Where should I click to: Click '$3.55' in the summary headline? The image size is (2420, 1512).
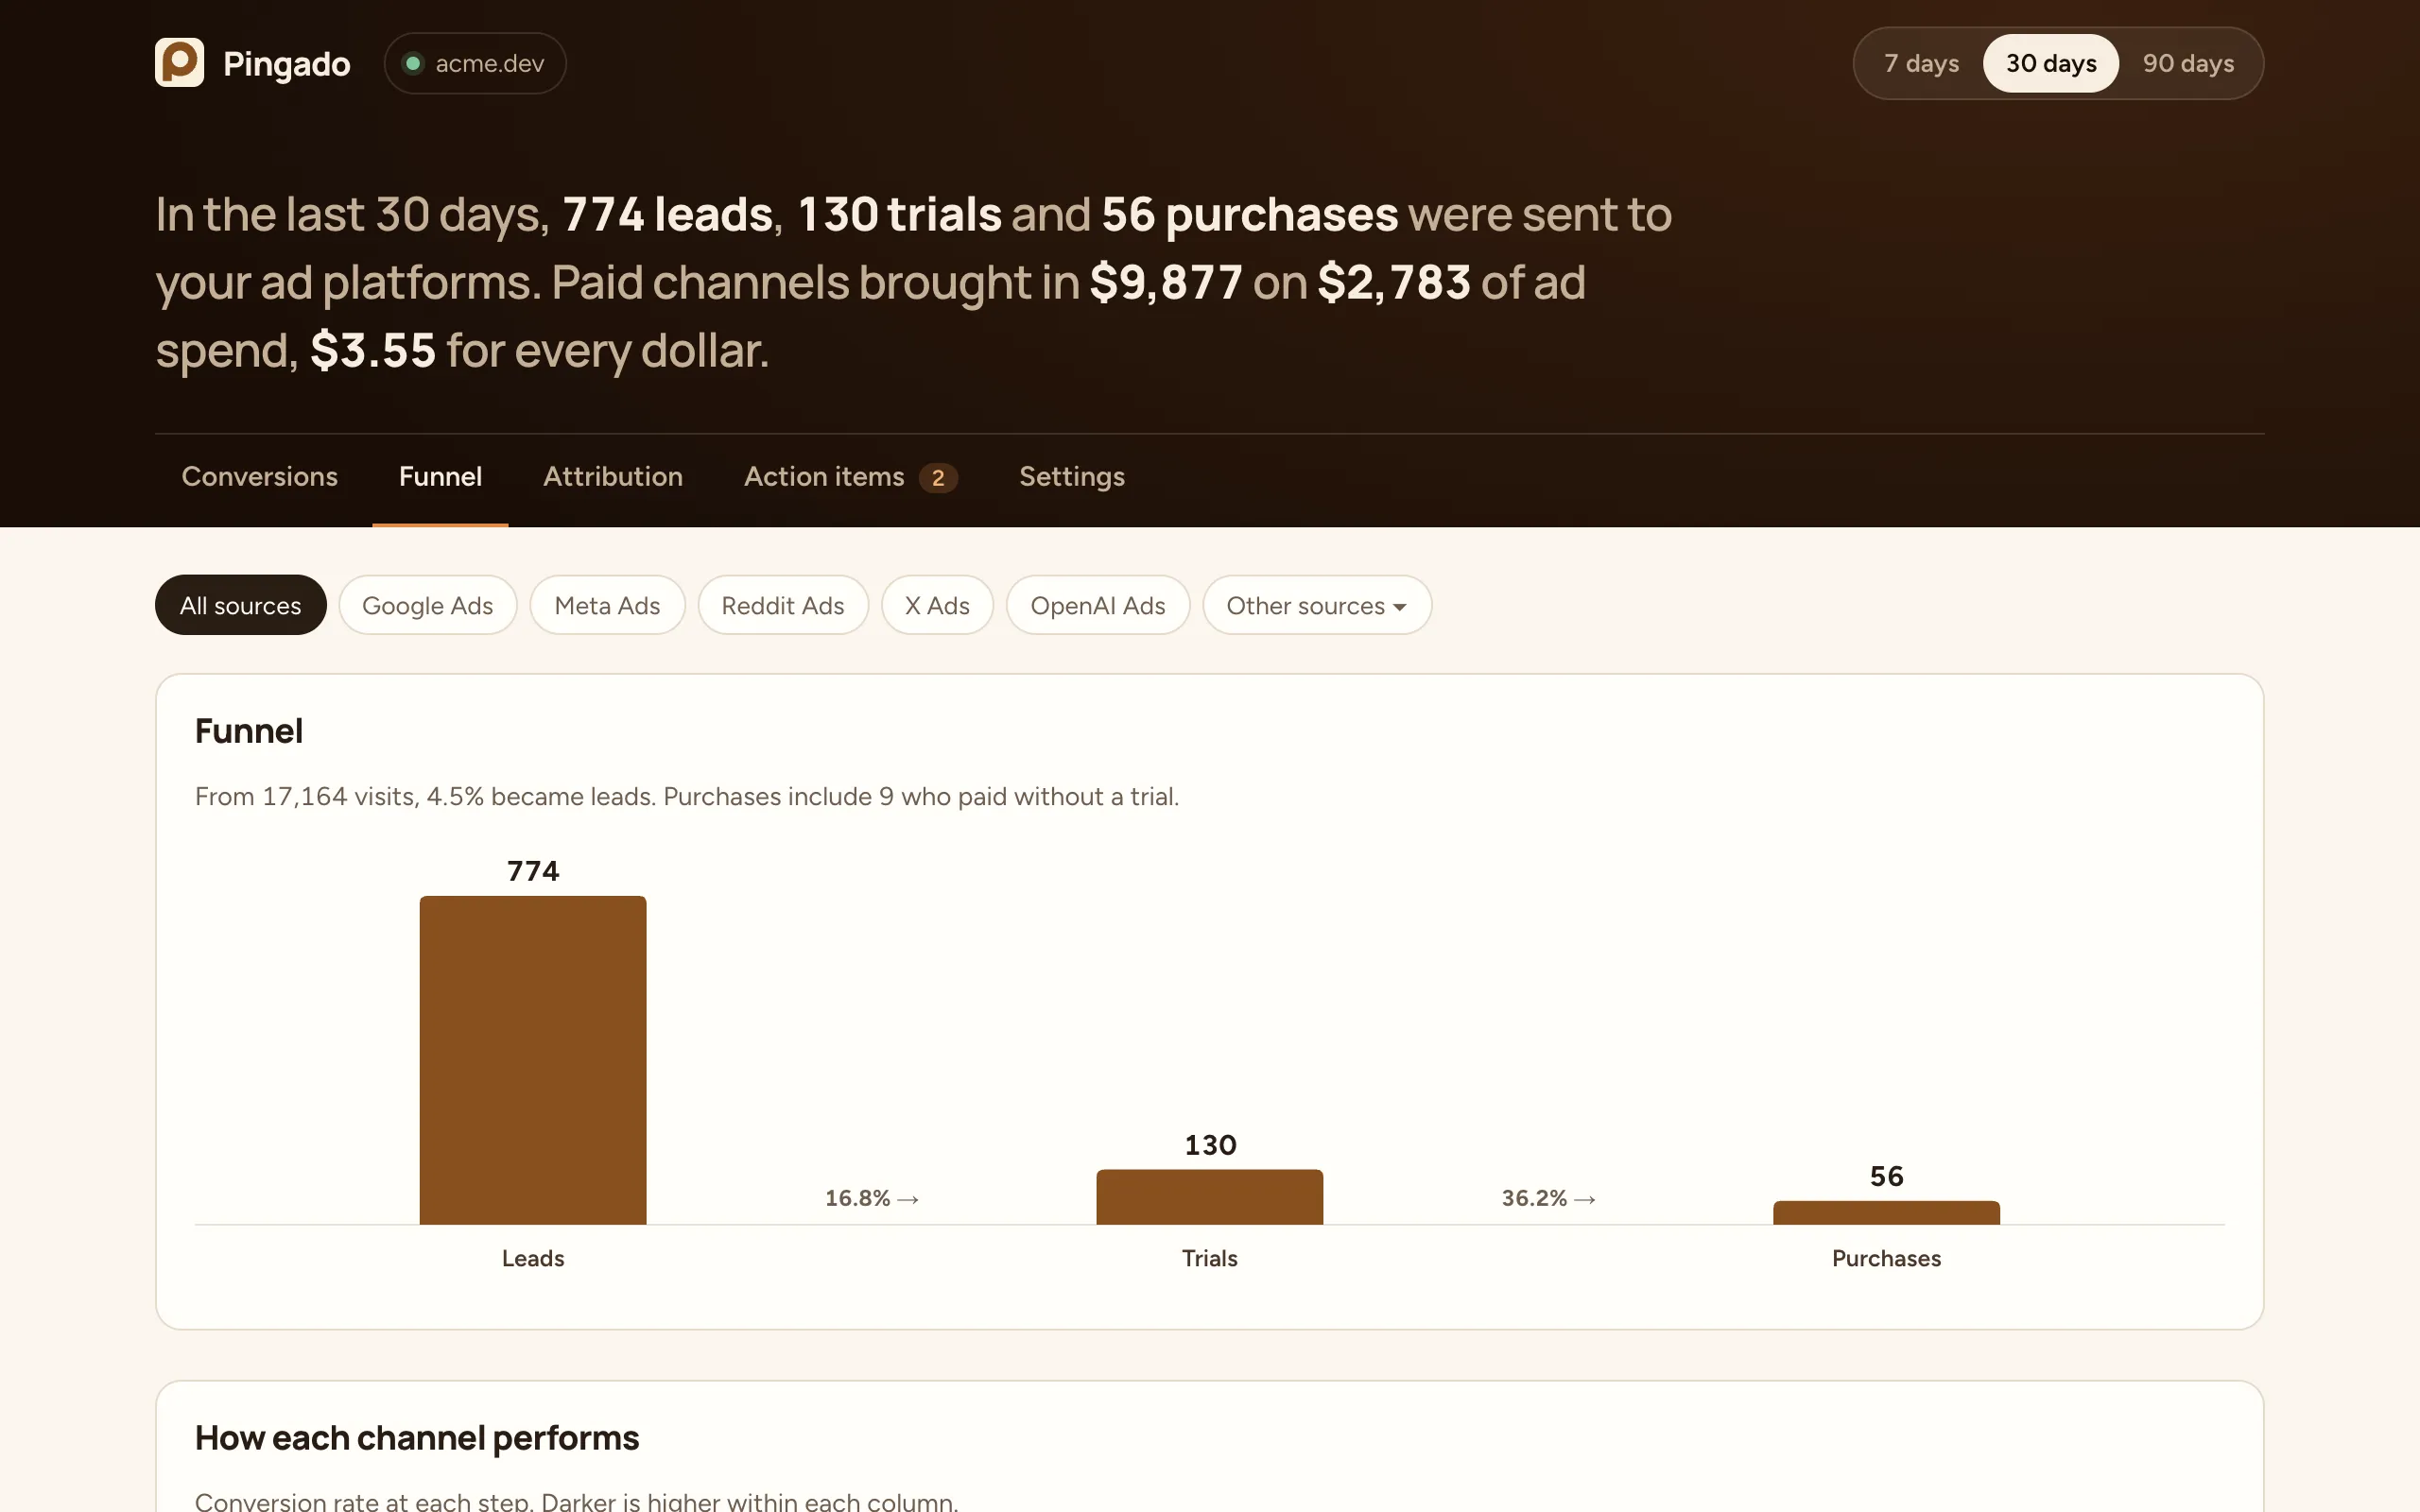[x=373, y=351]
